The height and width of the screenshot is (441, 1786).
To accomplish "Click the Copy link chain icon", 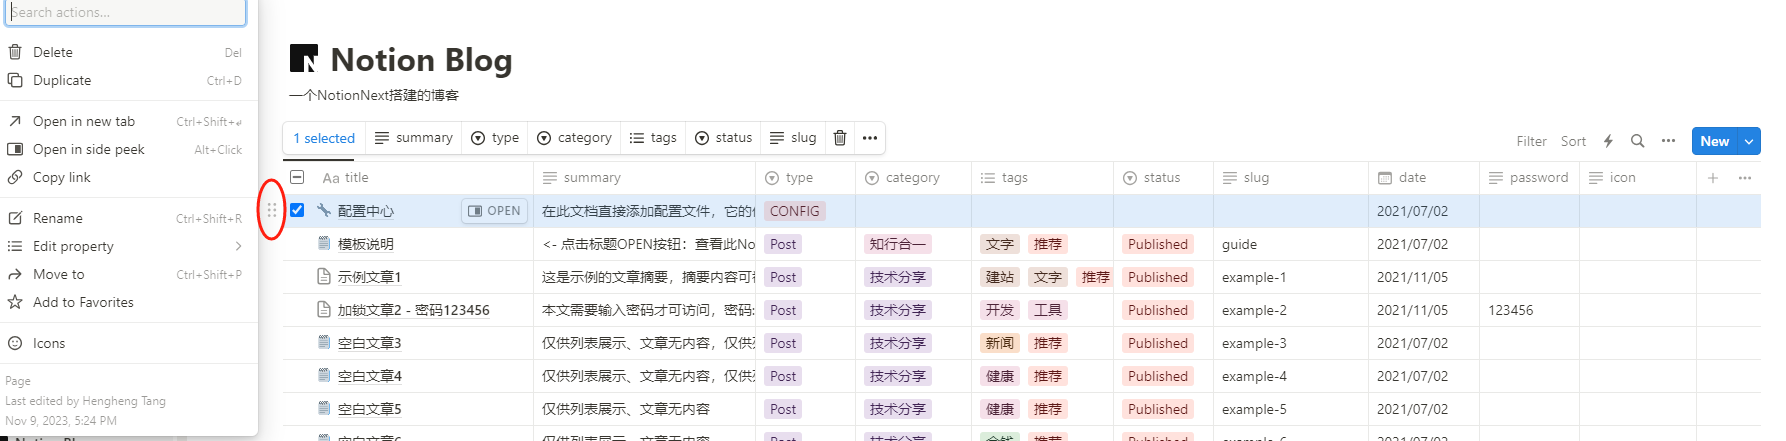I will tap(15, 177).
